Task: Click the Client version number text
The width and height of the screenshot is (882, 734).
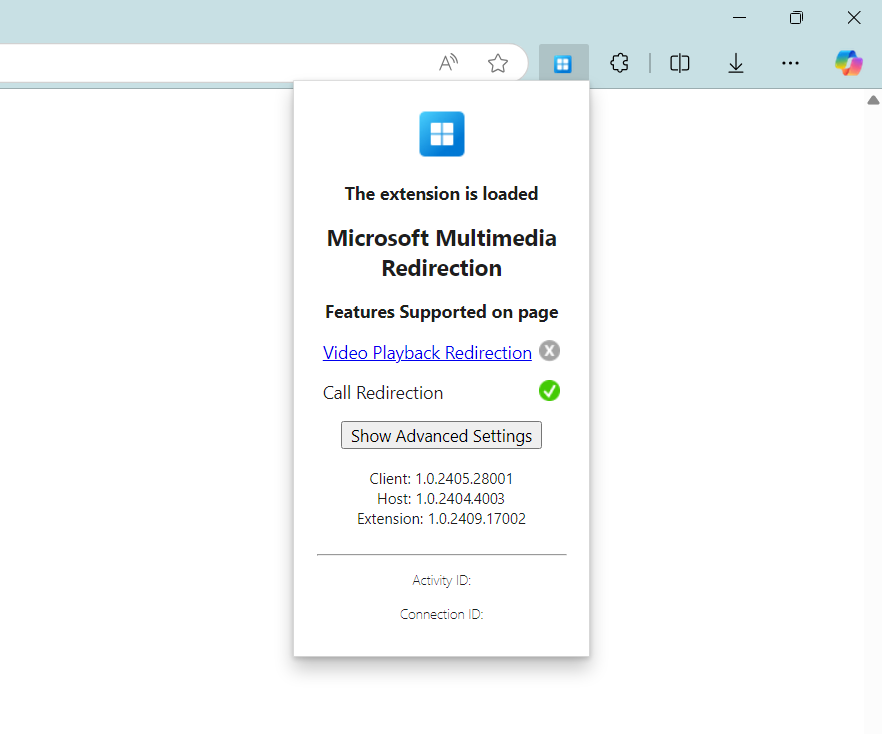Action: point(441,479)
